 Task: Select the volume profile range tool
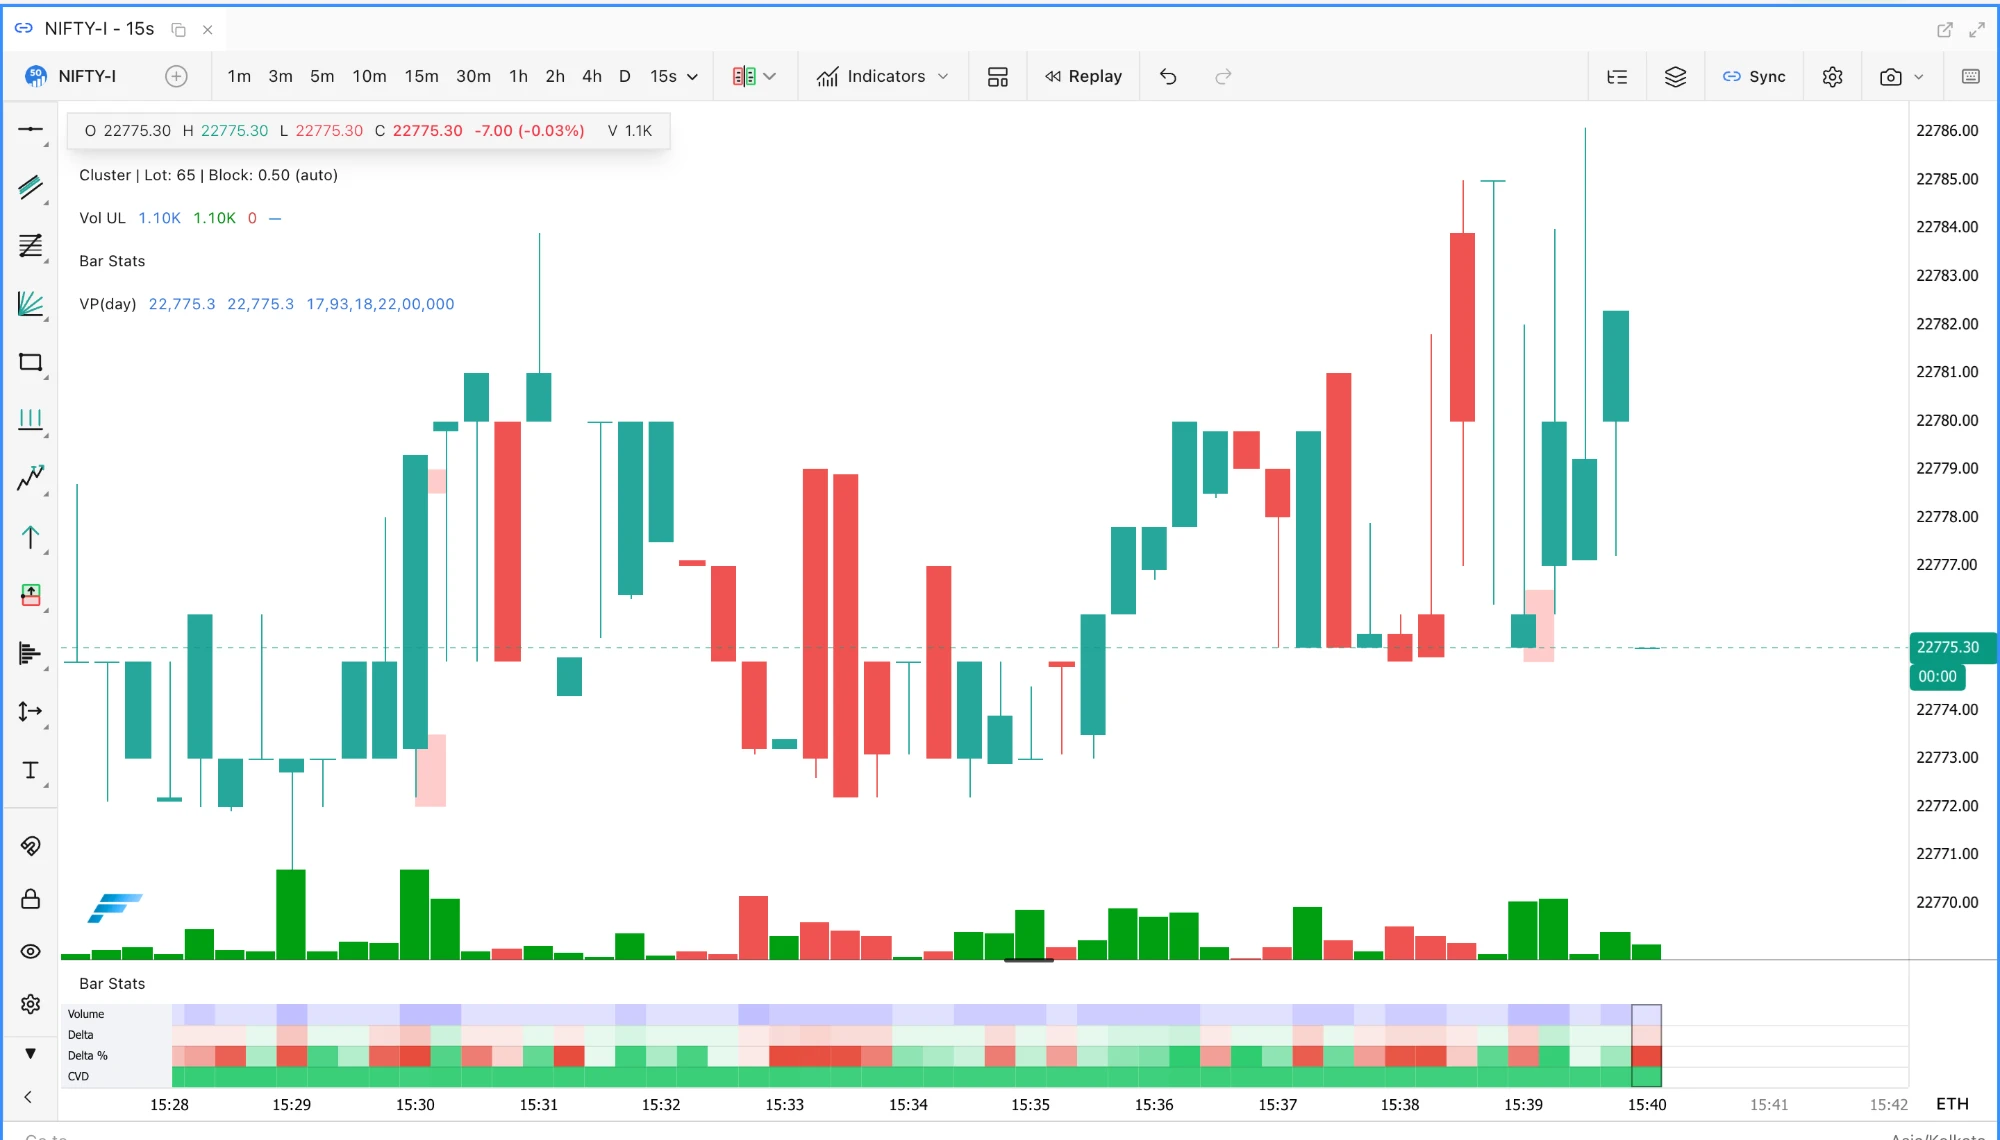pyautogui.click(x=31, y=654)
